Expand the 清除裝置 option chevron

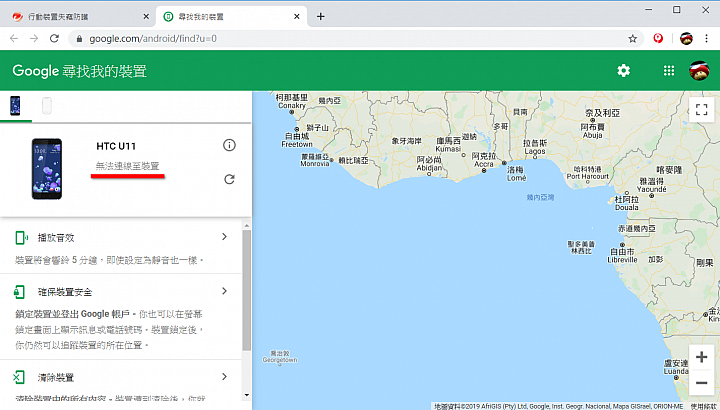pyautogui.click(x=225, y=376)
